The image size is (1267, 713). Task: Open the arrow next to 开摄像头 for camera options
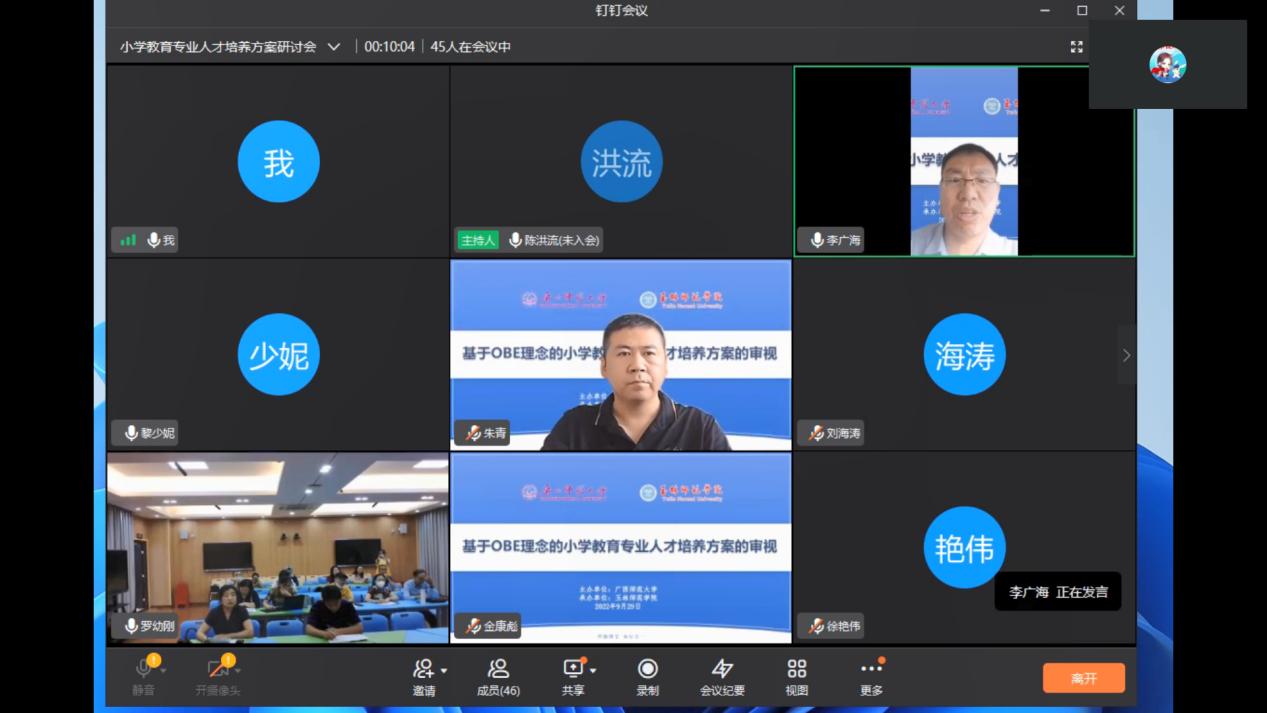[238, 670]
